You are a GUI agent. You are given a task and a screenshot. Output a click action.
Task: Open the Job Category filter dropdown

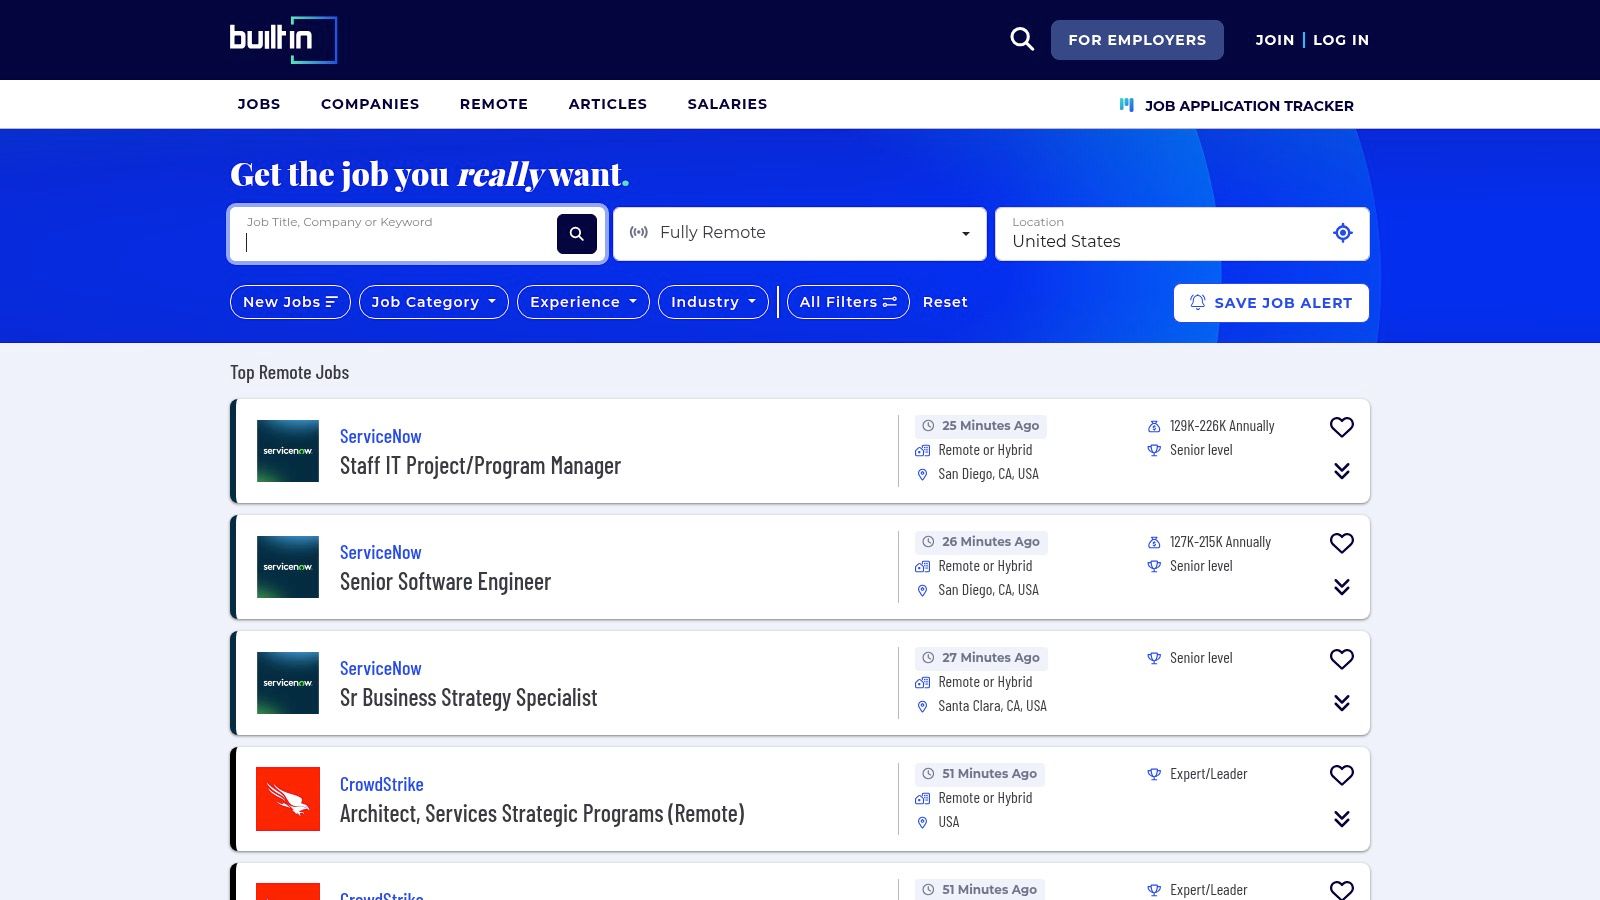[434, 302]
